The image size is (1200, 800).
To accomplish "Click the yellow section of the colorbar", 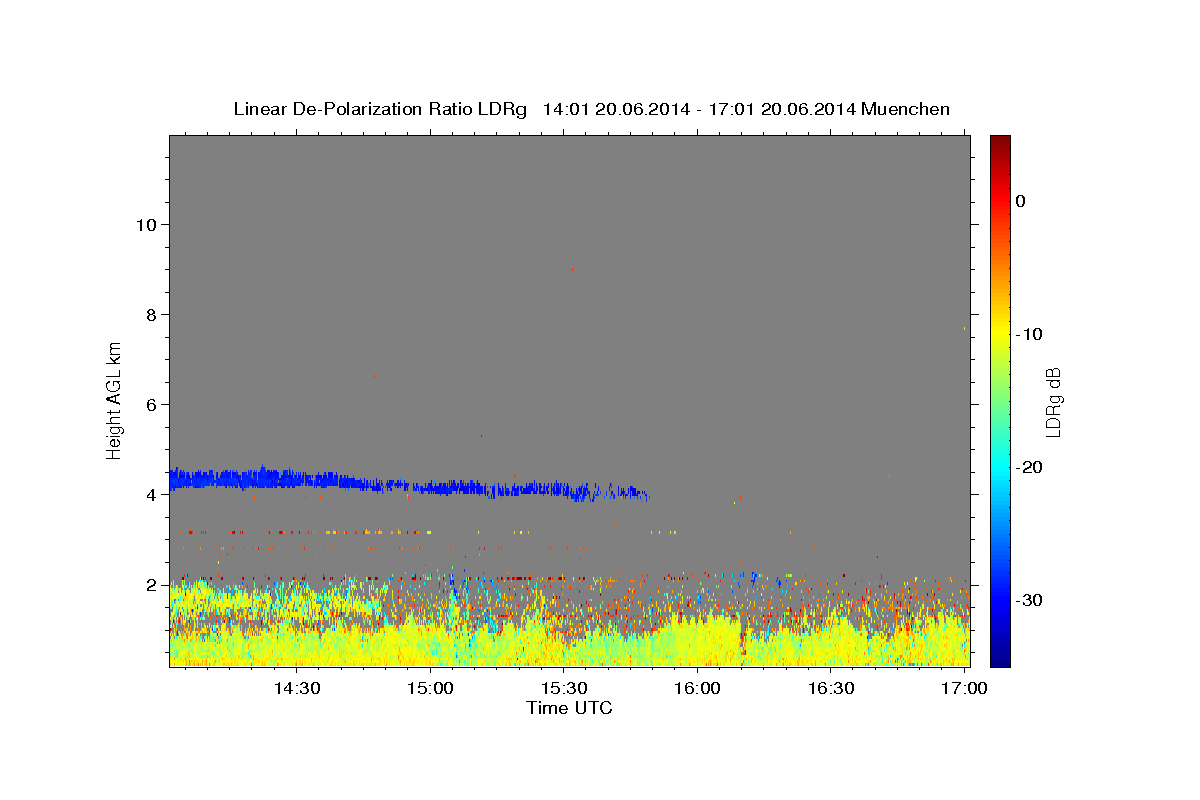I will pyautogui.click(x=1000, y=335).
